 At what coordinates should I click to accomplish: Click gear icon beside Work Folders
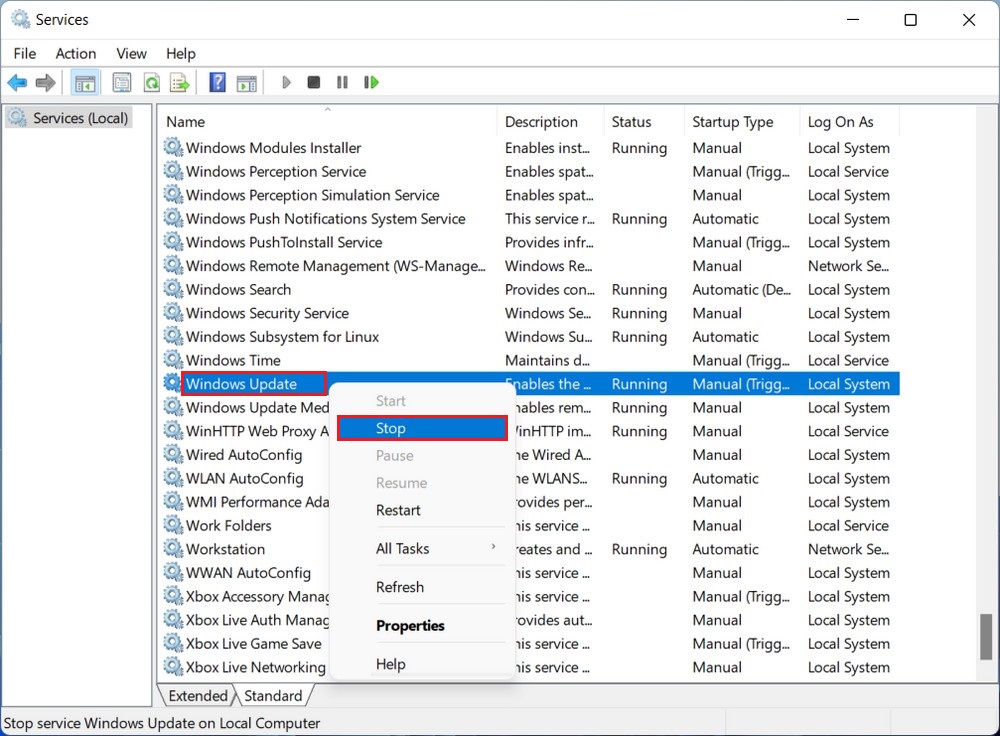pyautogui.click(x=173, y=525)
